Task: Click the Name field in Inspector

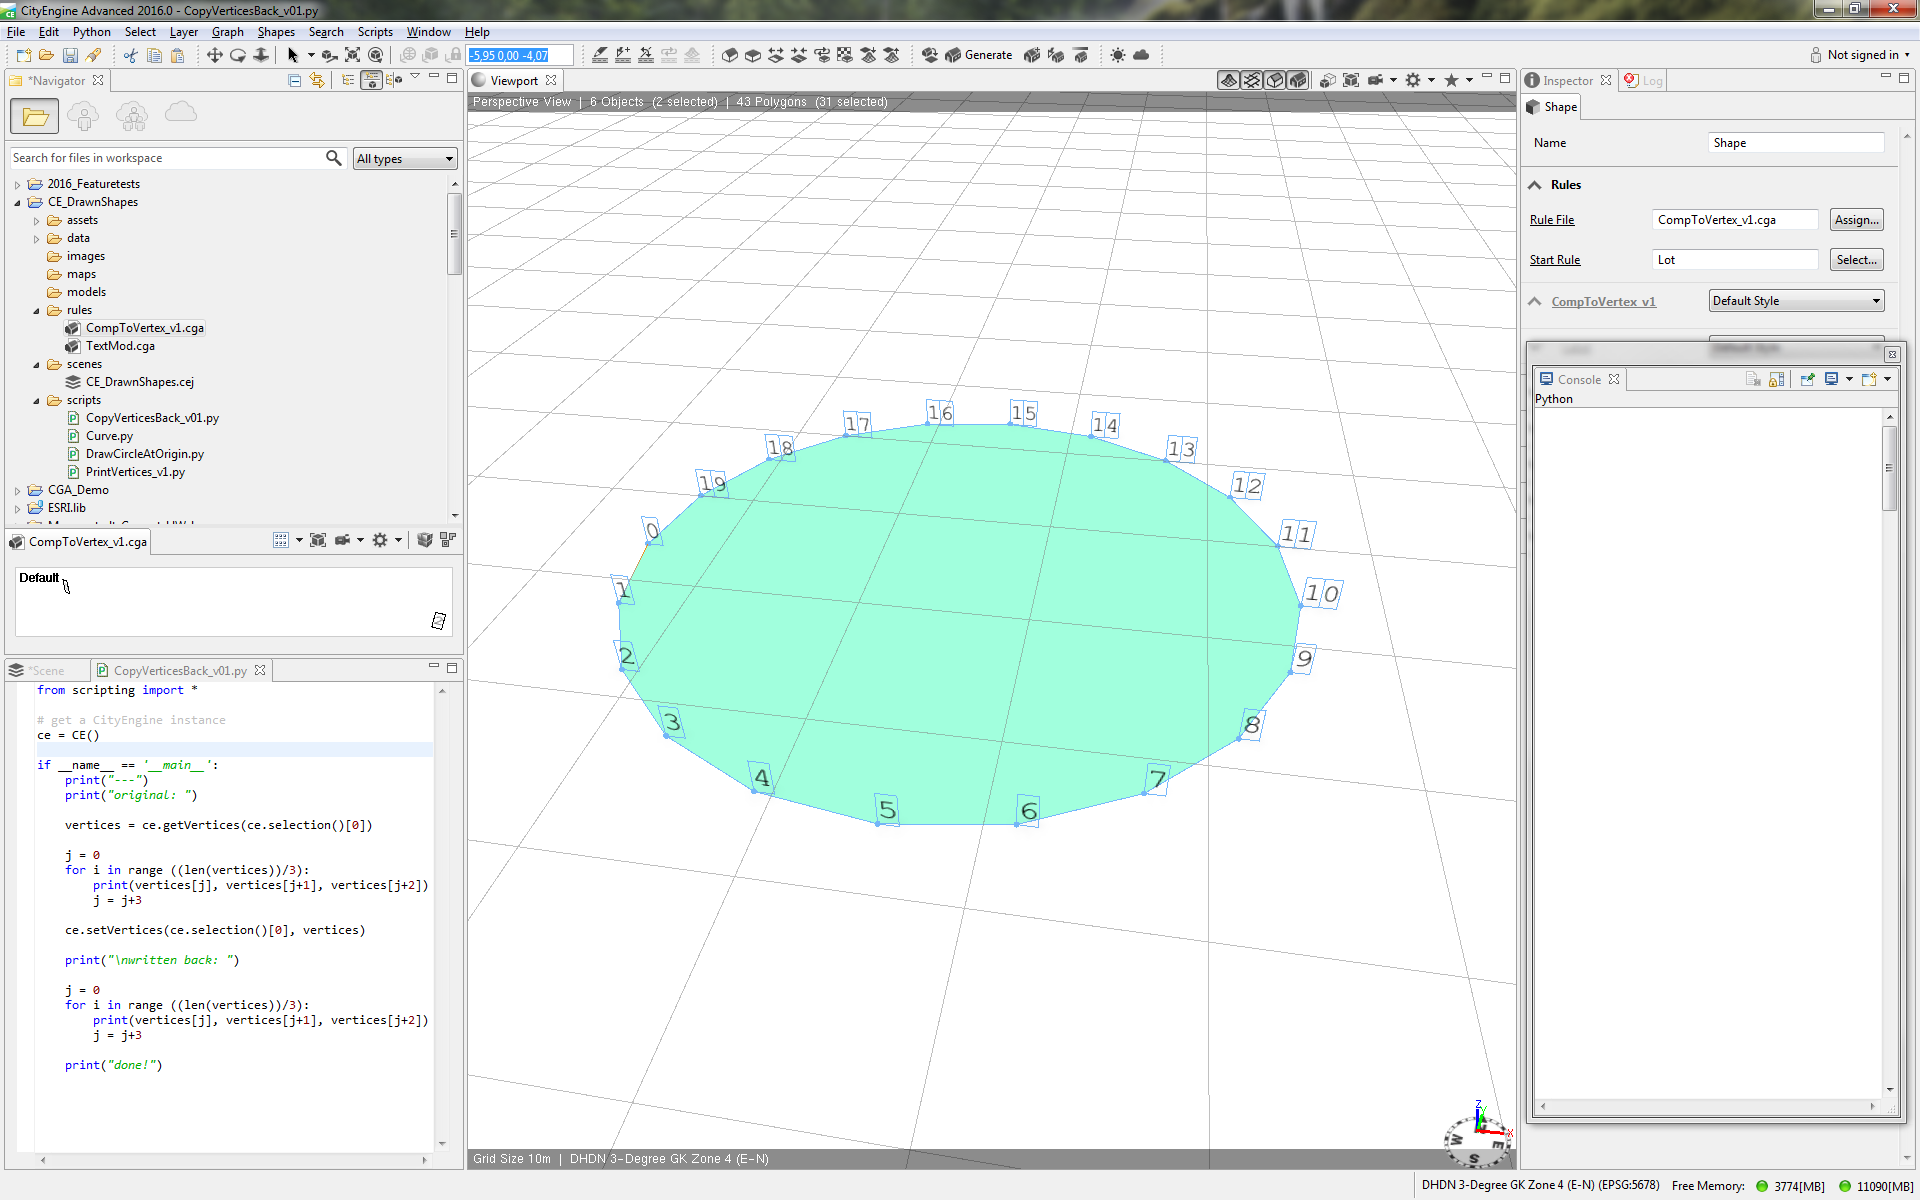Action: point(1796,143)
